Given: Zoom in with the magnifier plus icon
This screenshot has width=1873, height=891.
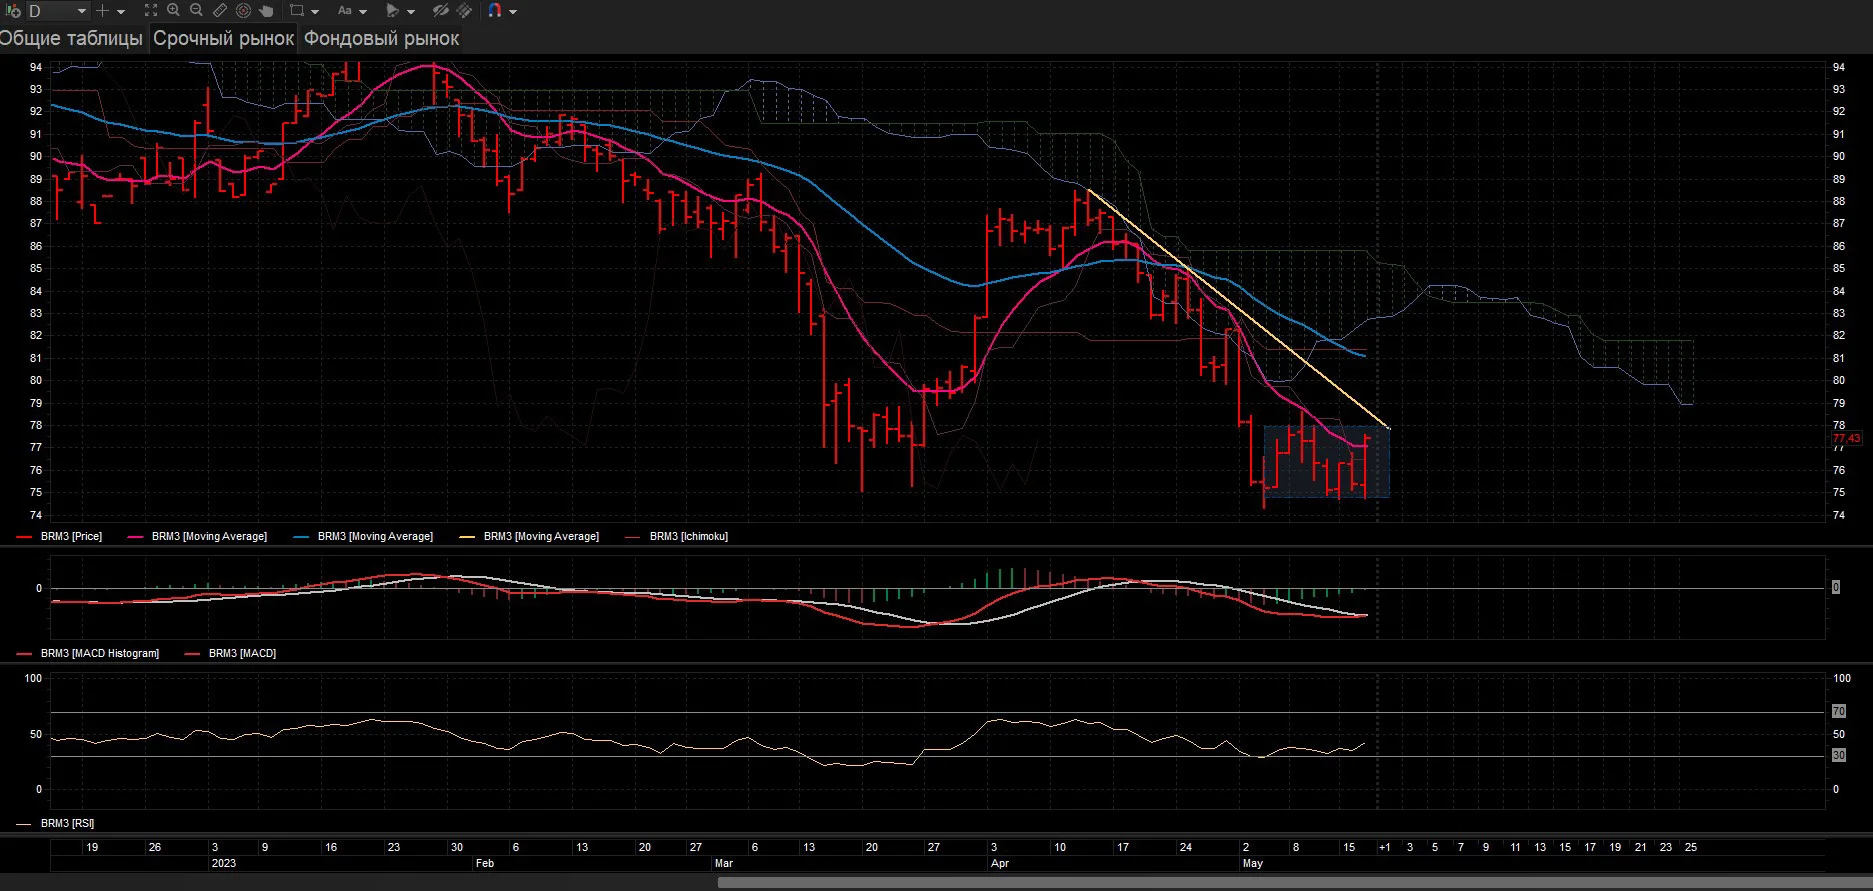Looking at the screenshot, I should click(173, 10).
